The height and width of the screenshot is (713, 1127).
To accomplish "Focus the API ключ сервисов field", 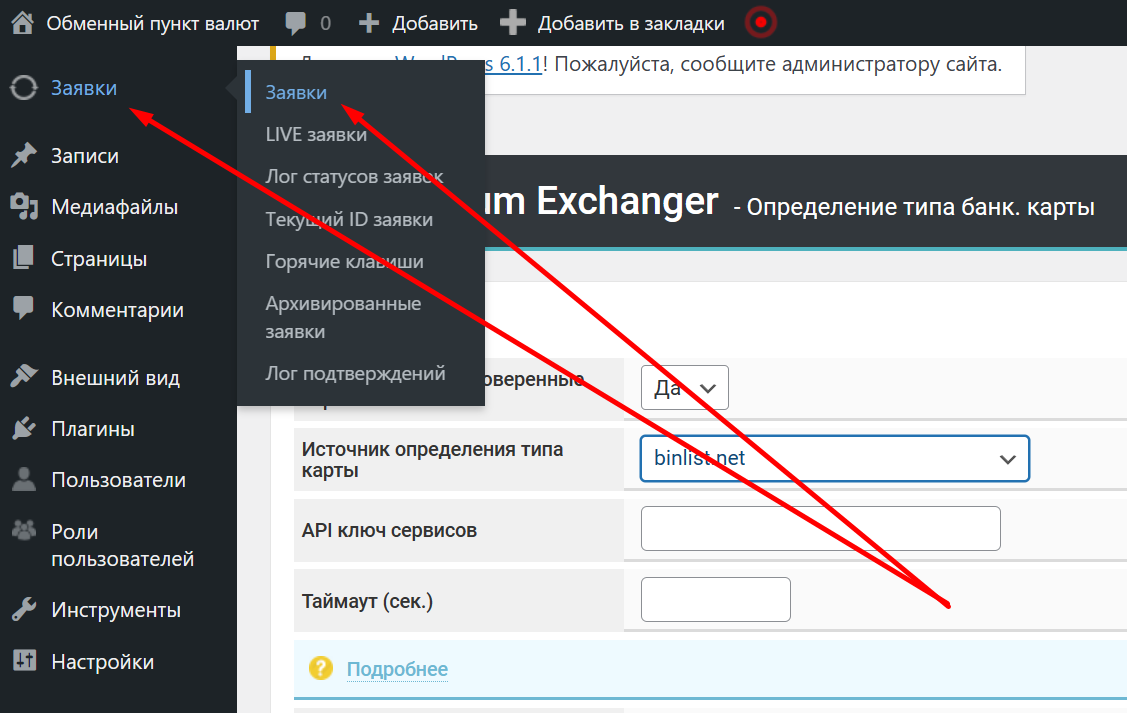I will pyautogui.click(x=820, y=529).
